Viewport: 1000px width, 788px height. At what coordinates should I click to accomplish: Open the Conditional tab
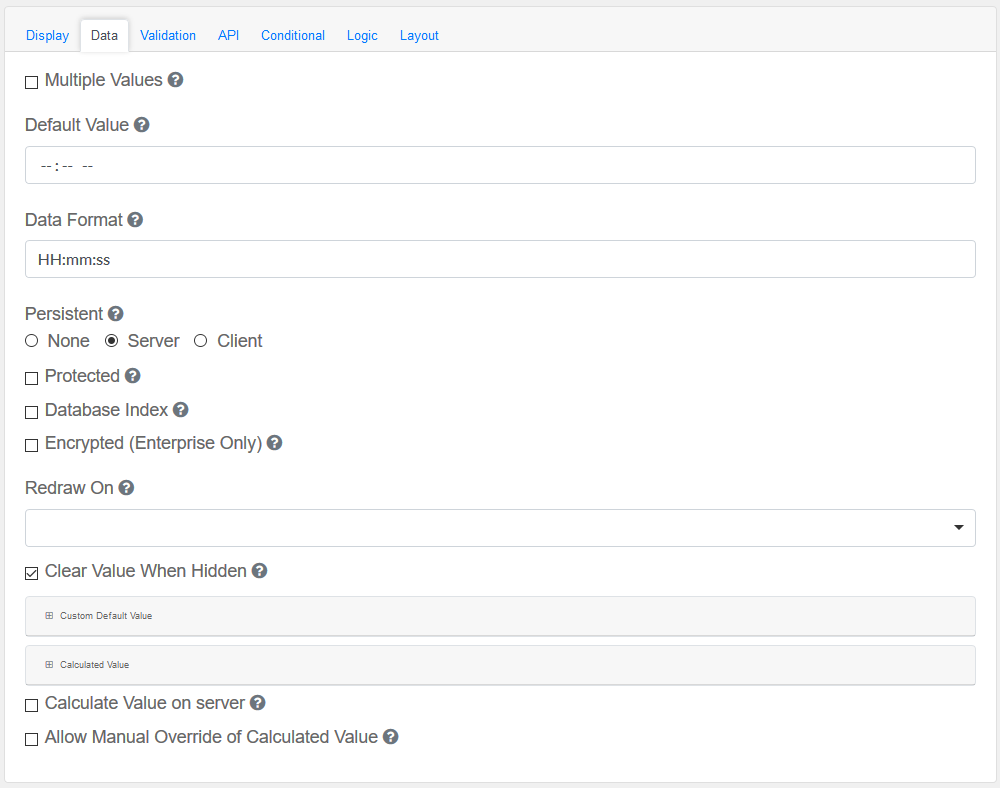click(293, 35)
